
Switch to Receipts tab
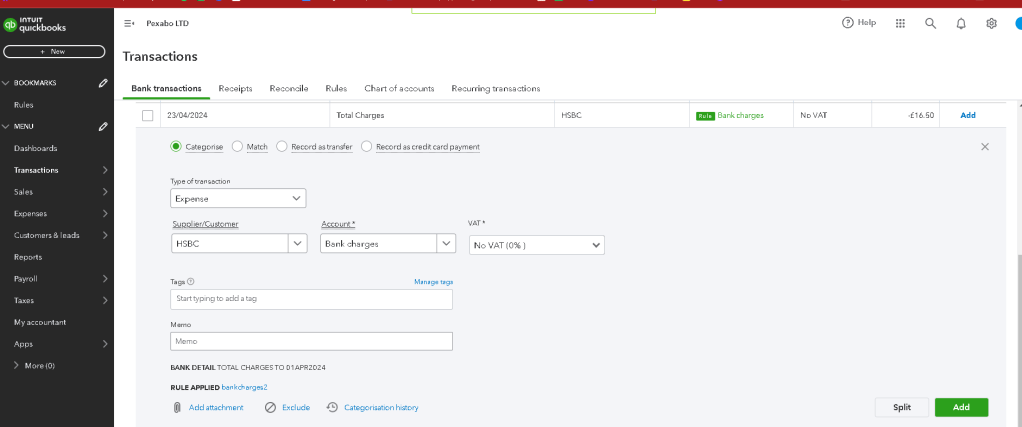coord(235,89)
